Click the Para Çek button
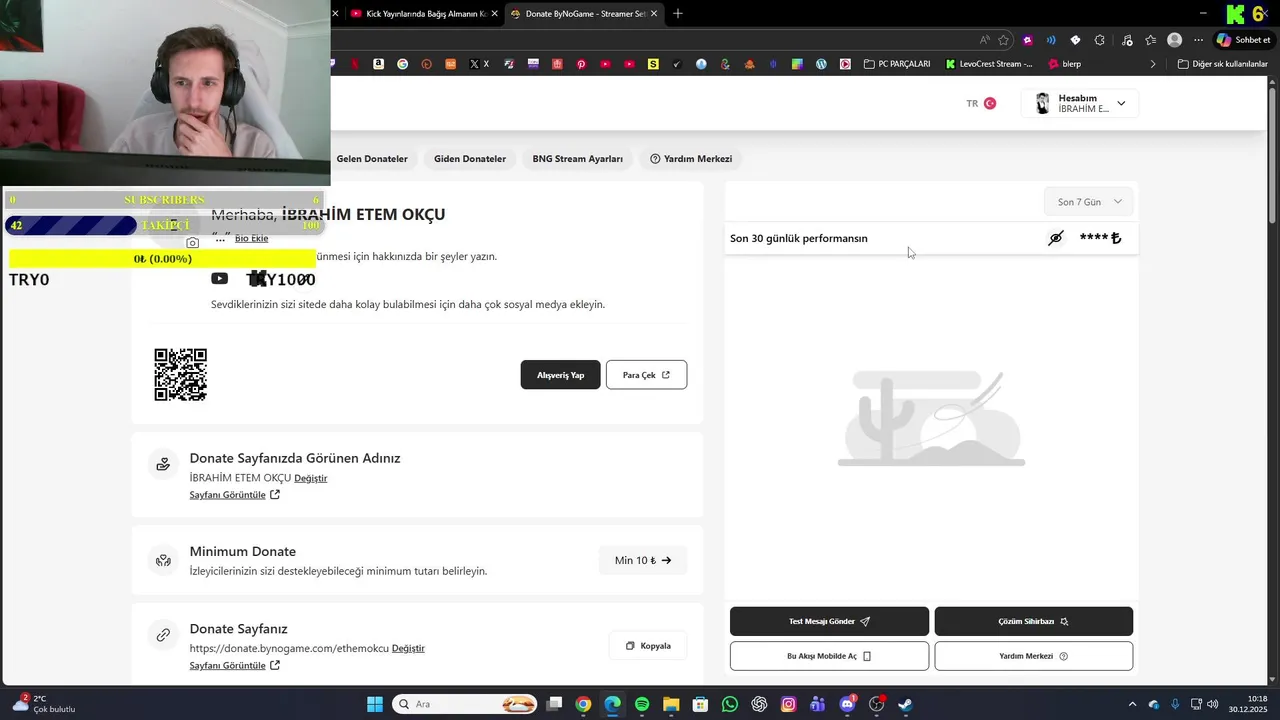Viewport: 1280px width, 720px height. (x=646, y=375)
